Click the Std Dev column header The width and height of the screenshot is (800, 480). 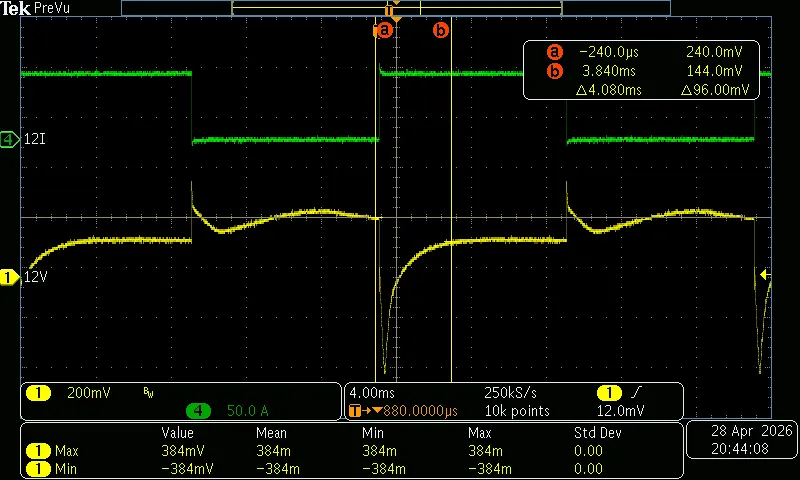(x=597, y=433)
